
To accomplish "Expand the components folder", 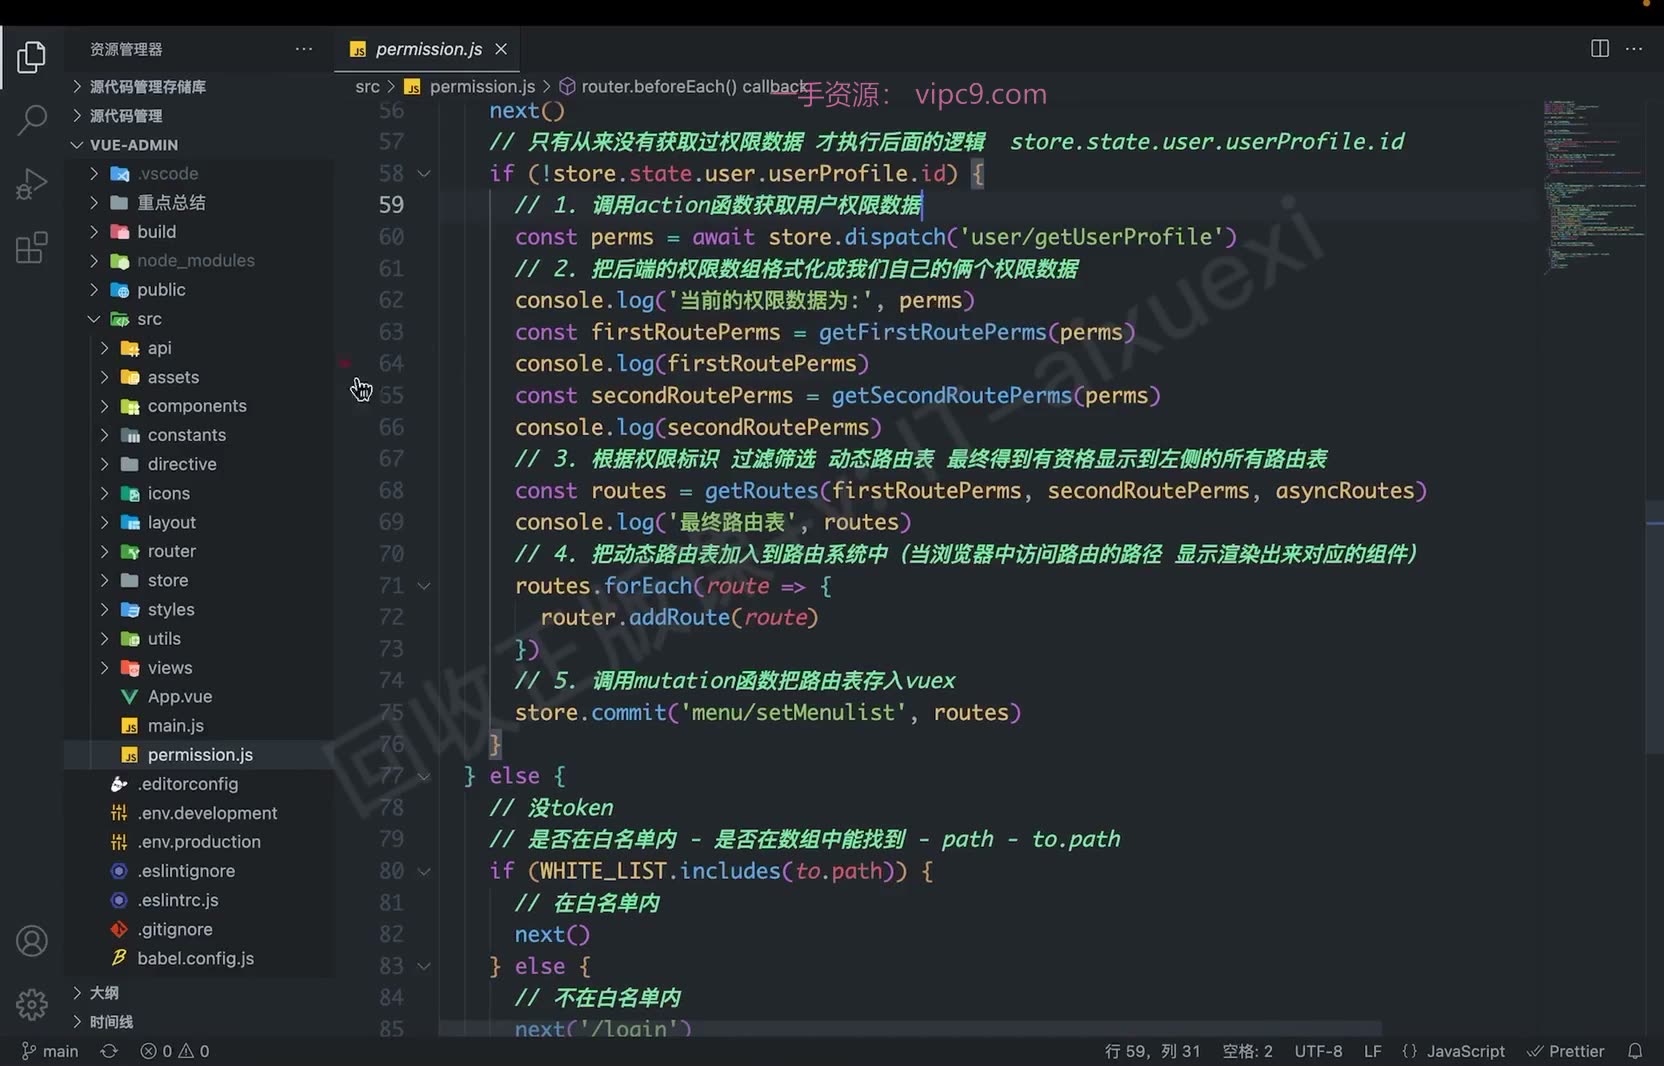I will coord(197,406).
